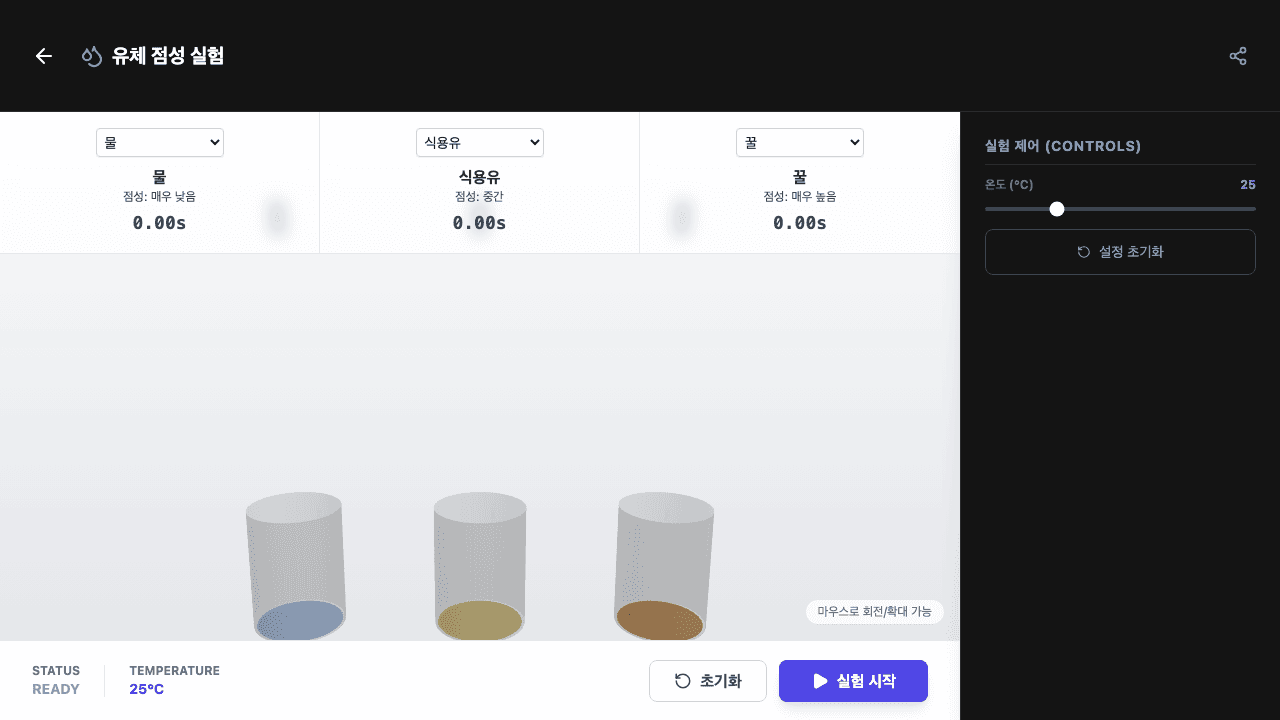Click the 마우스로 회전/확대 가능 hint
Image resolution: width=1280 pixels, height=720 pixels.
pyautogui.click(x=874, y=611)
